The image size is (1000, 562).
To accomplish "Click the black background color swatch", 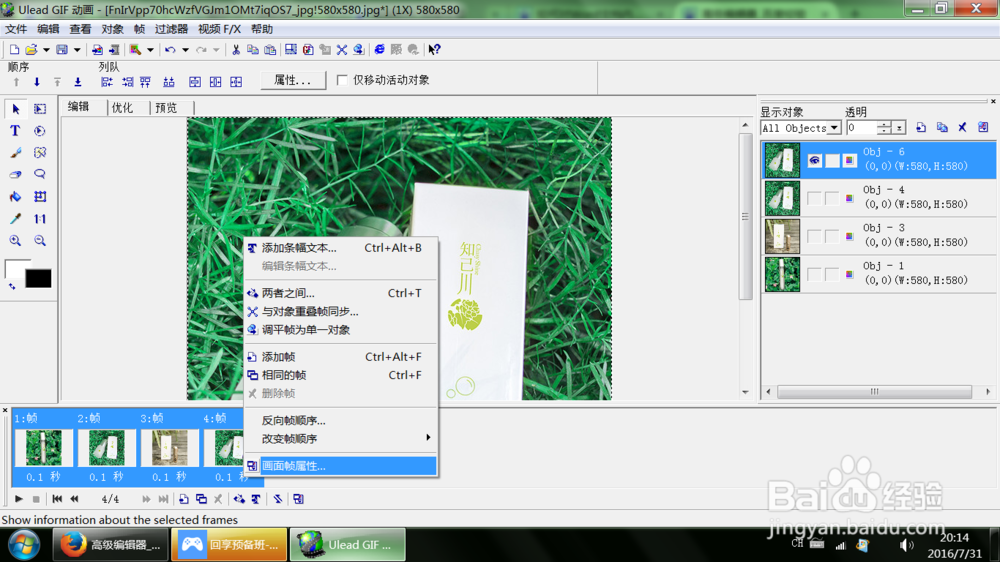I will (x=38, y=278).
